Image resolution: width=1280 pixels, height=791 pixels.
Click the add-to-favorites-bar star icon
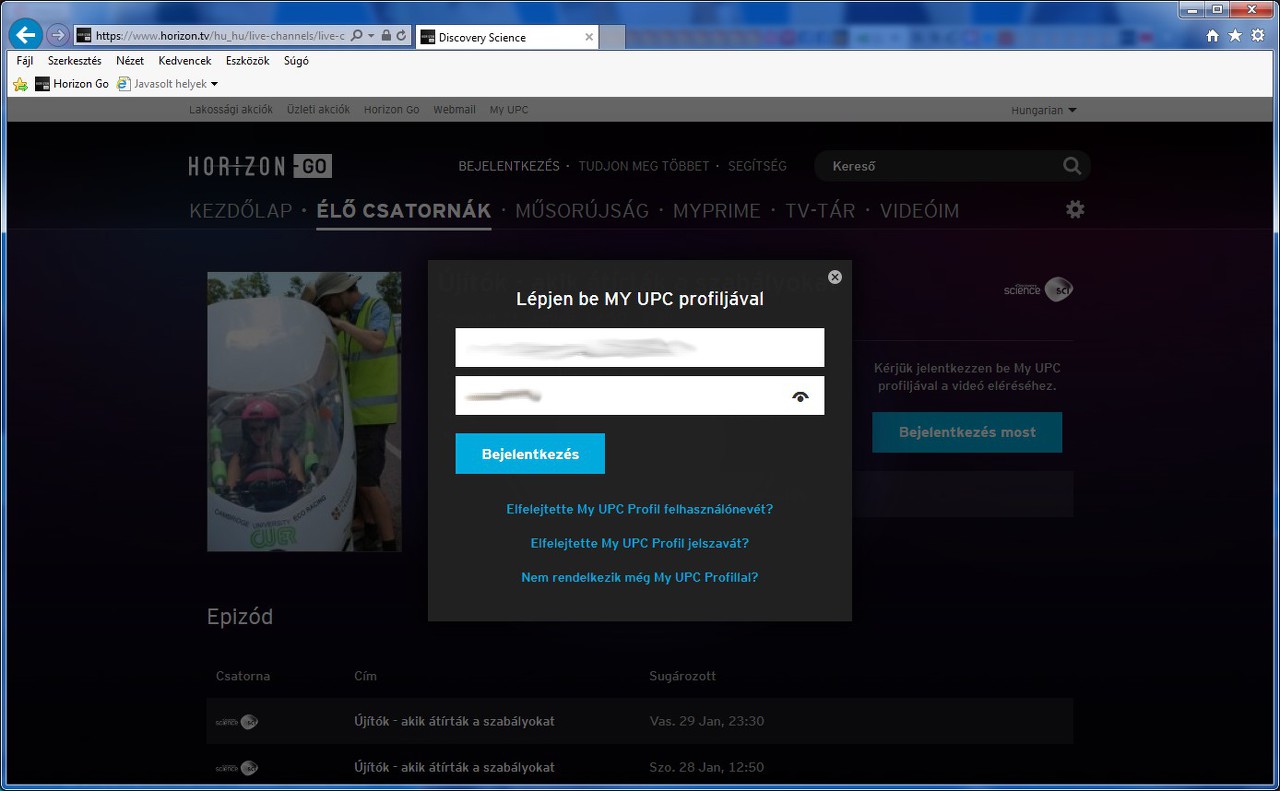(x=21, y=84)
